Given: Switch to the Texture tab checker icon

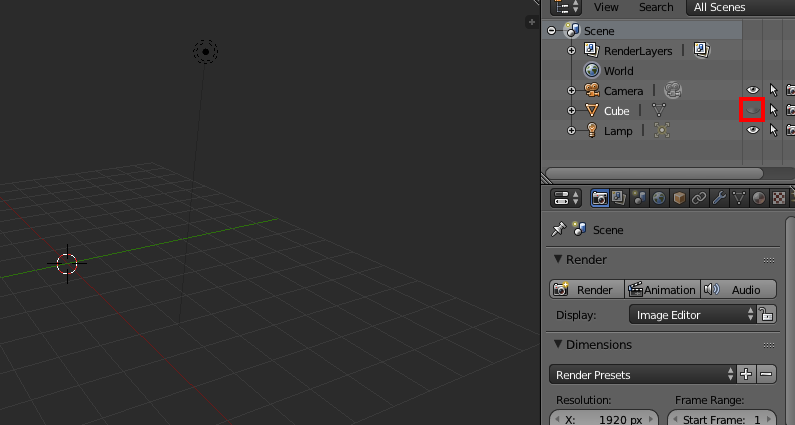Looking at the screenshot, I should (x=779, y=198).
